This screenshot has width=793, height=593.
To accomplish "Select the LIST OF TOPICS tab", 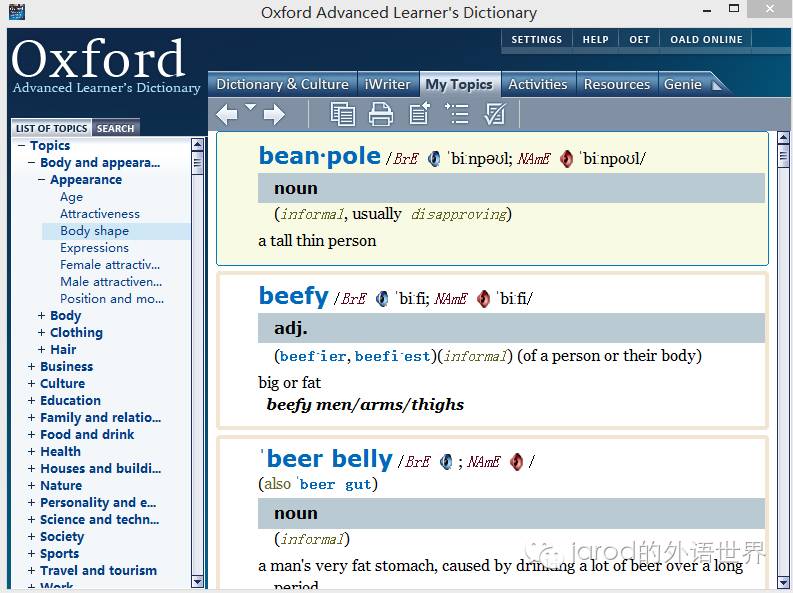I will pos(52,128).
